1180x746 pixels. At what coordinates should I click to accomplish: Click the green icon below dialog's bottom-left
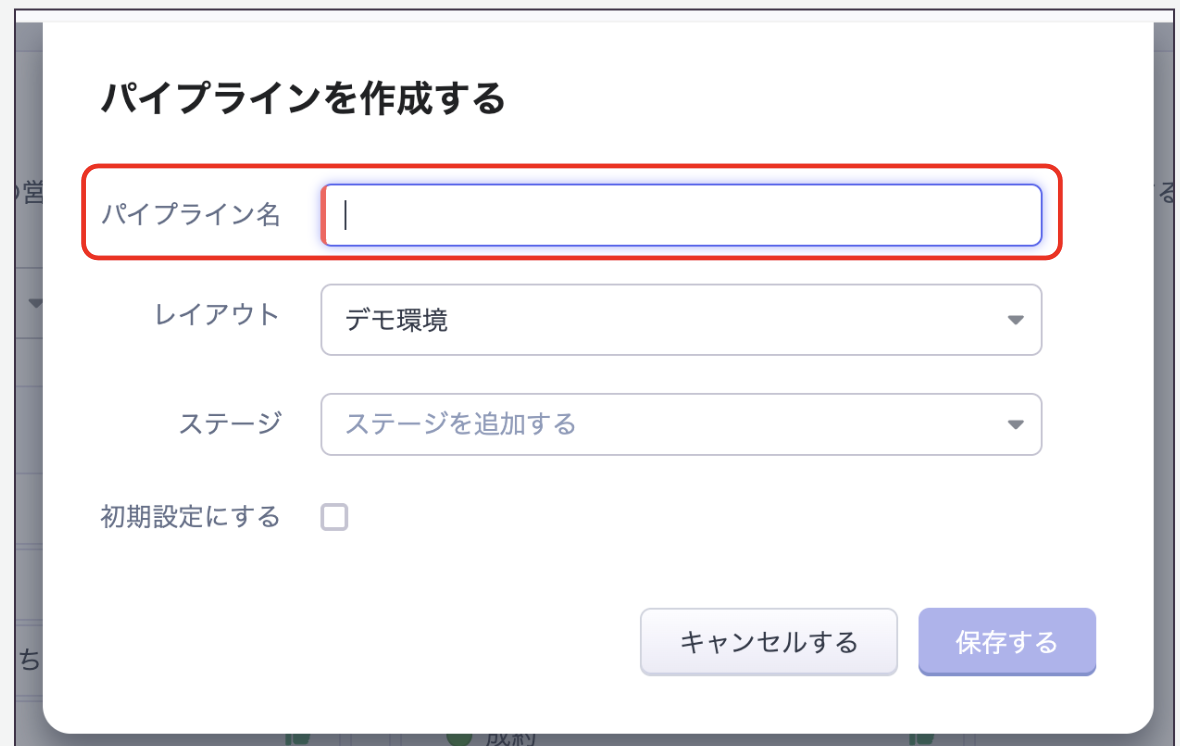pos(297,739)
